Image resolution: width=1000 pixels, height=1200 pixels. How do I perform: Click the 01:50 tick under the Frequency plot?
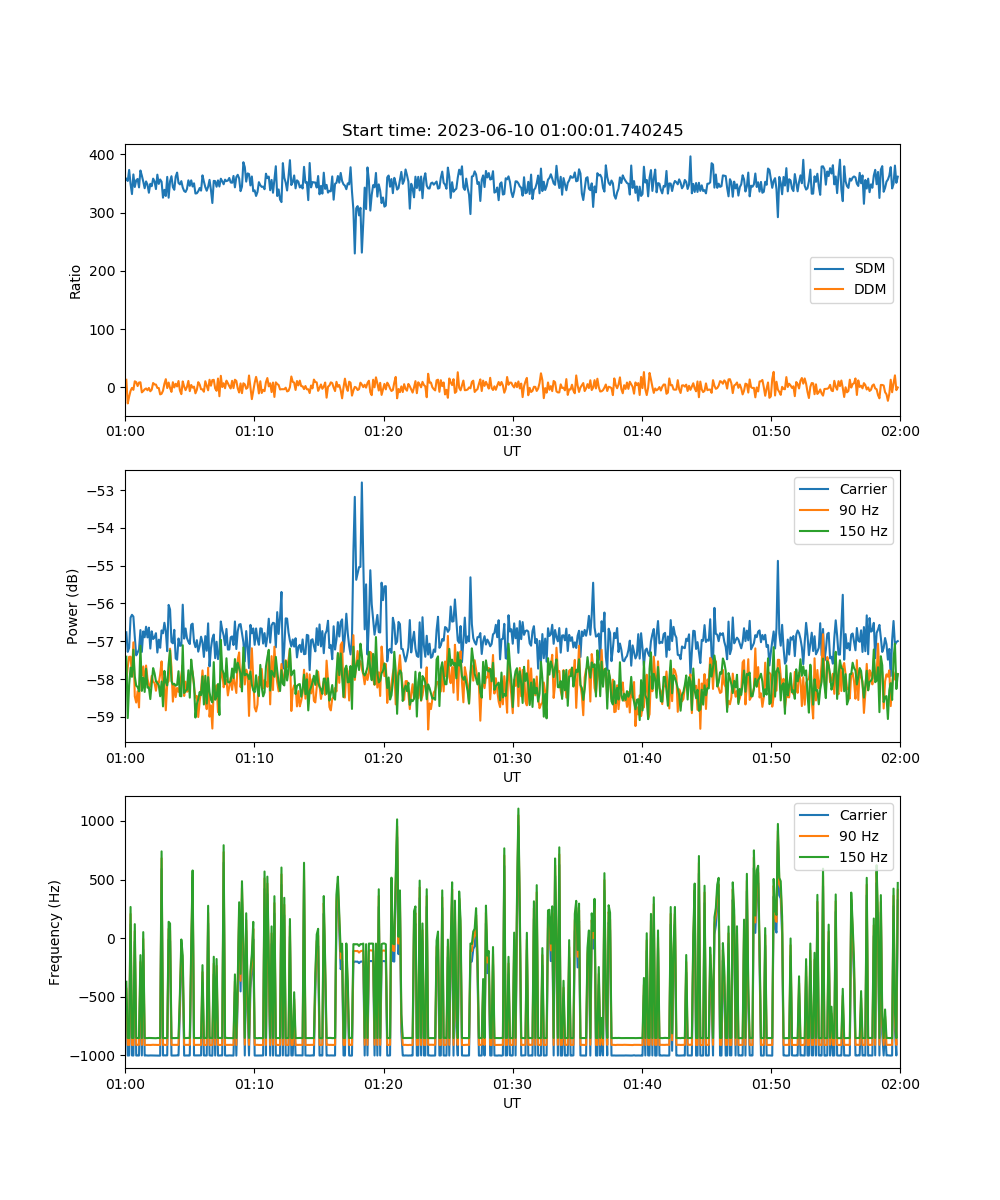(x=770, y=1083)
